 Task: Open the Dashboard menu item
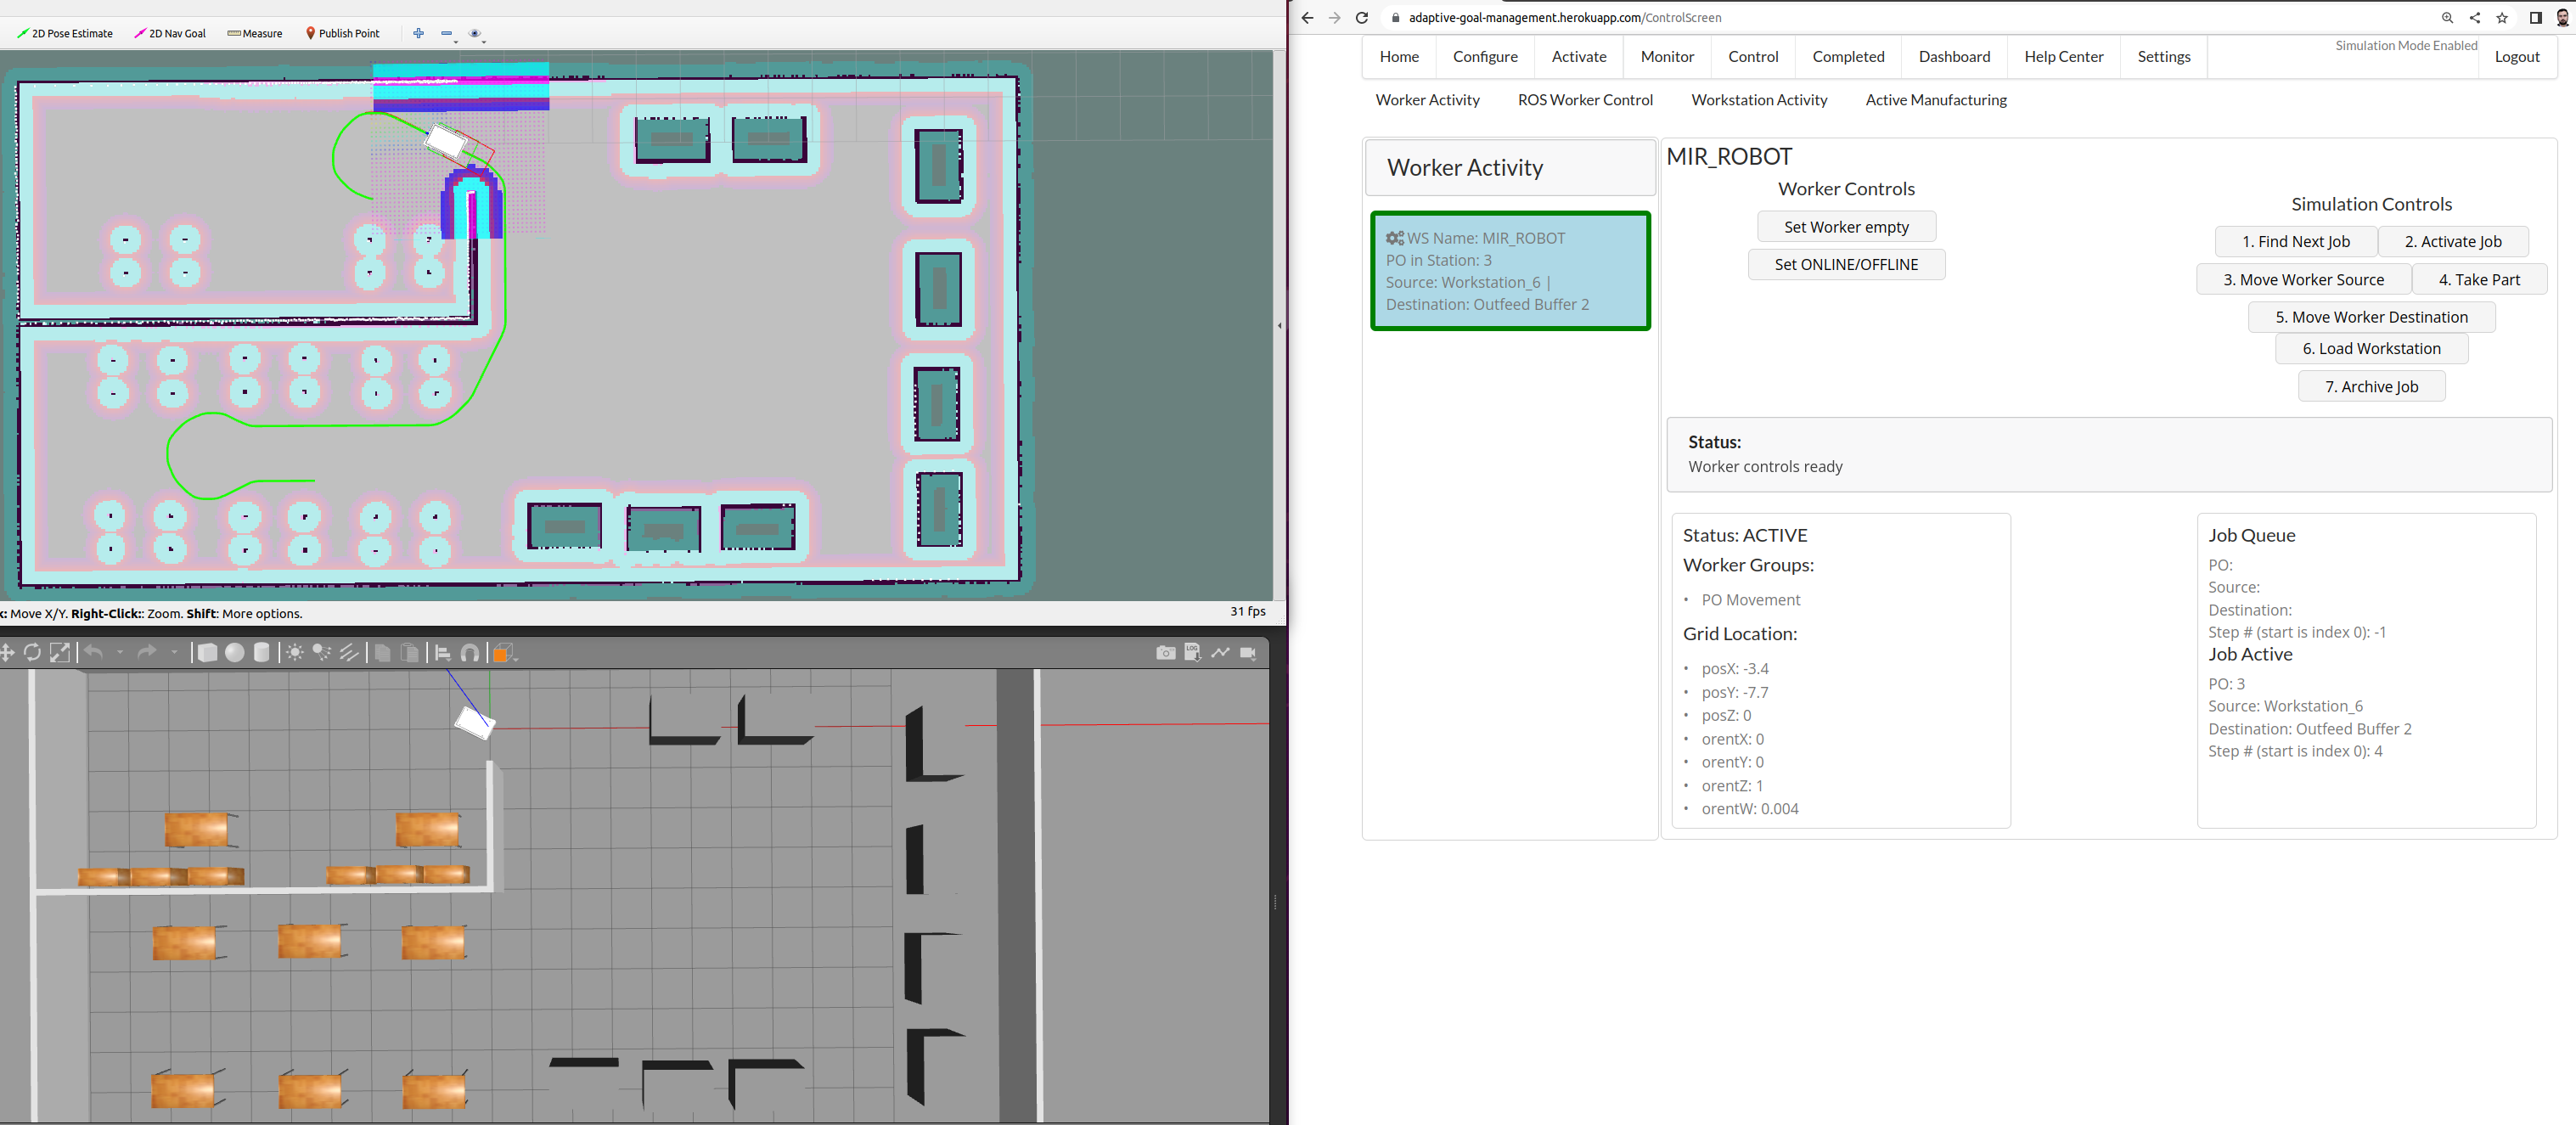(x=1953, y=57)
